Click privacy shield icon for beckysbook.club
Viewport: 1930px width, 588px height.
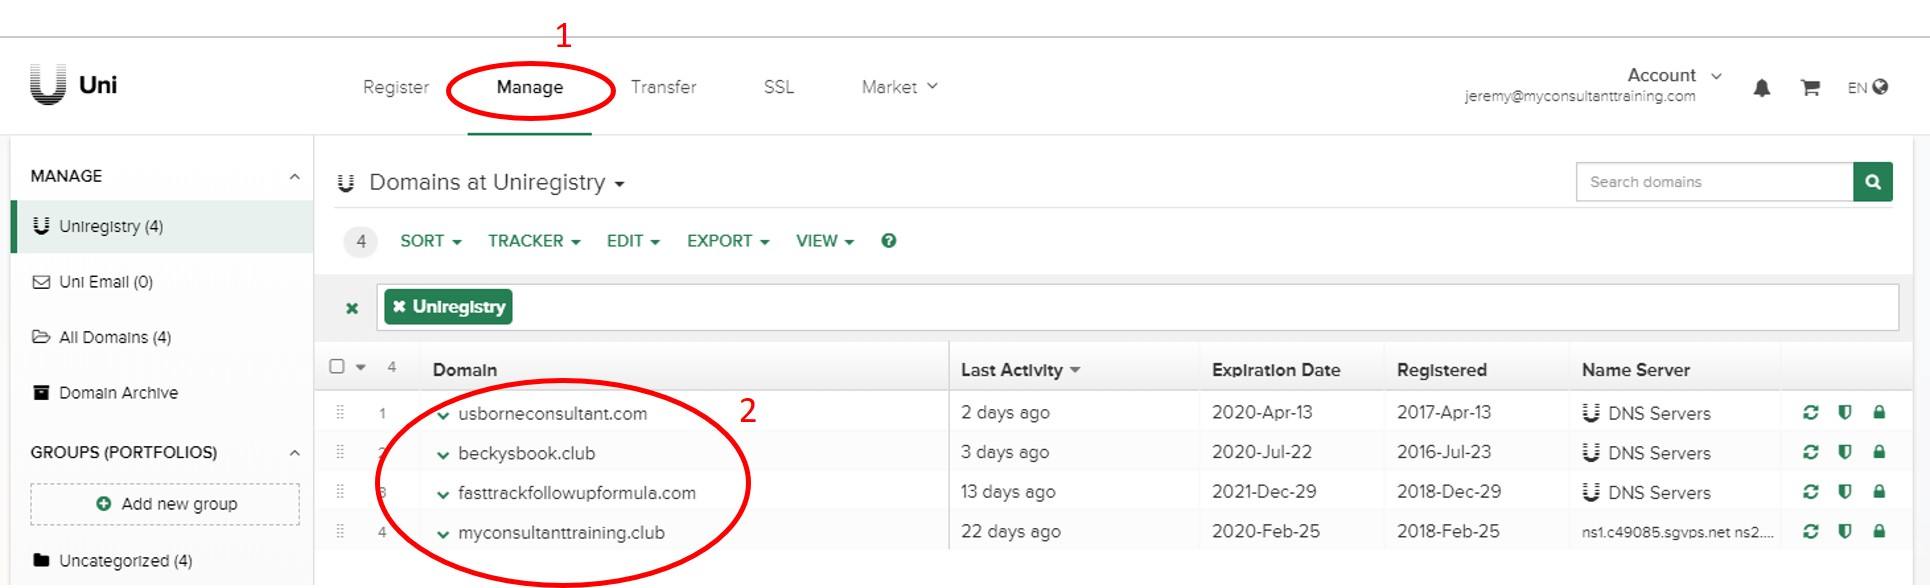1845,452
